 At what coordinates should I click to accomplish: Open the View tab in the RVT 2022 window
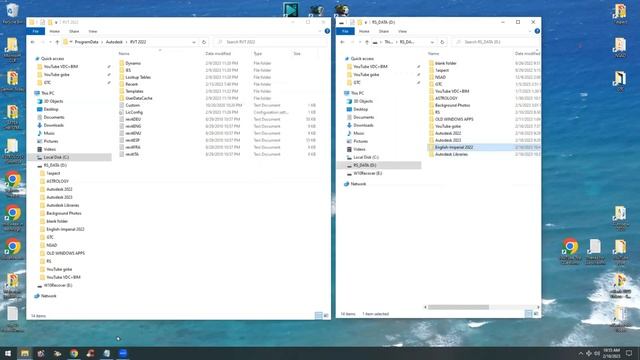[x=93, y=31]
